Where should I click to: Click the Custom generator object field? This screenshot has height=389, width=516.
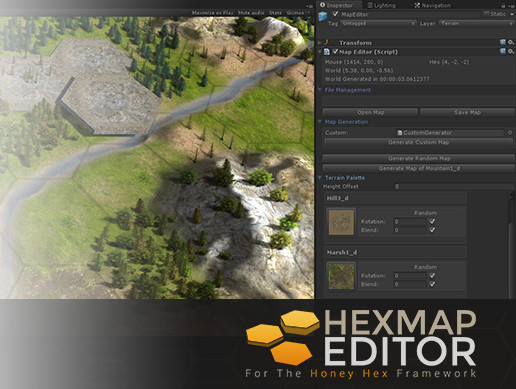[x=451, y=133]
